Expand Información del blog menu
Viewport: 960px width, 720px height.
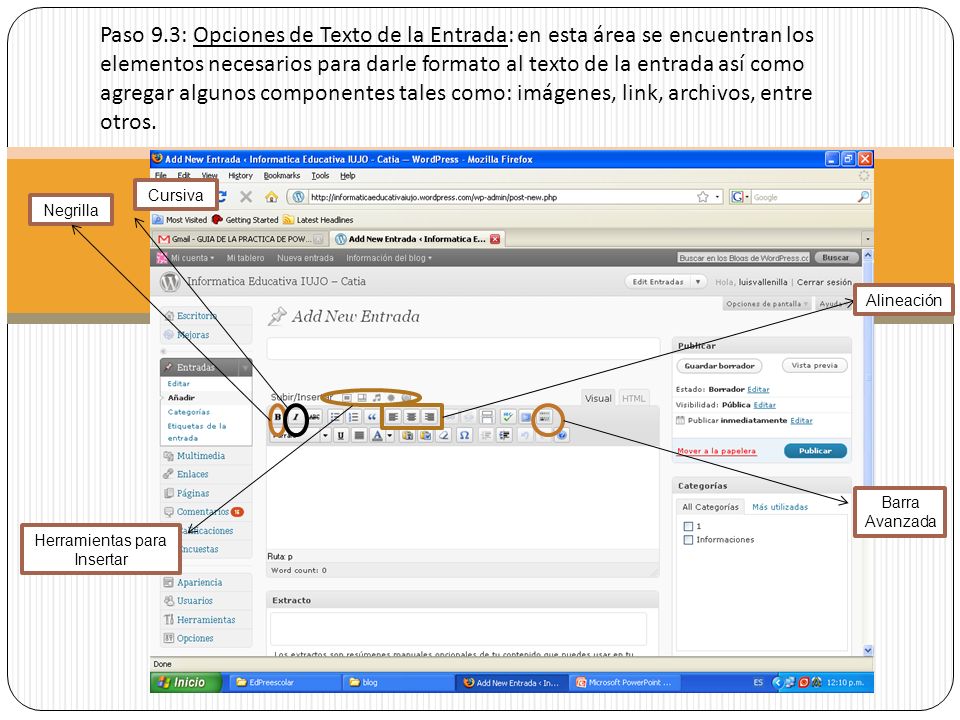(389, 258)
